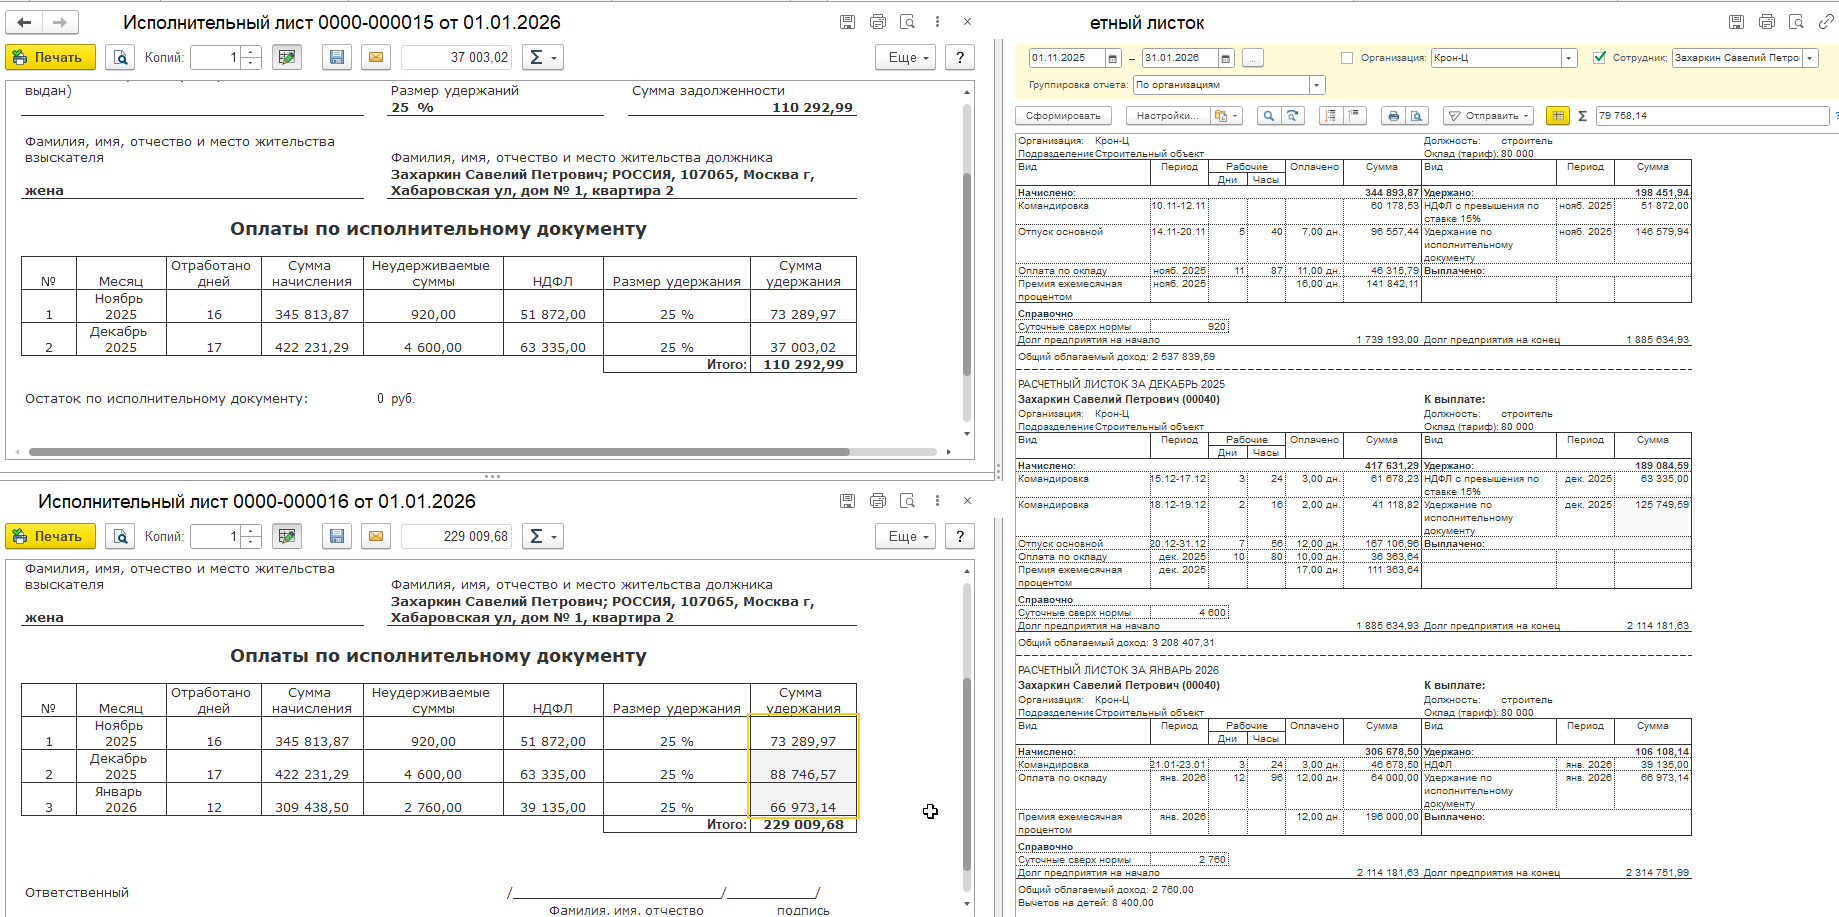Viewport: 1839px width, 917px height.
Task: Open calendar for start date 01.11.2025
Action: [1113, 58]
